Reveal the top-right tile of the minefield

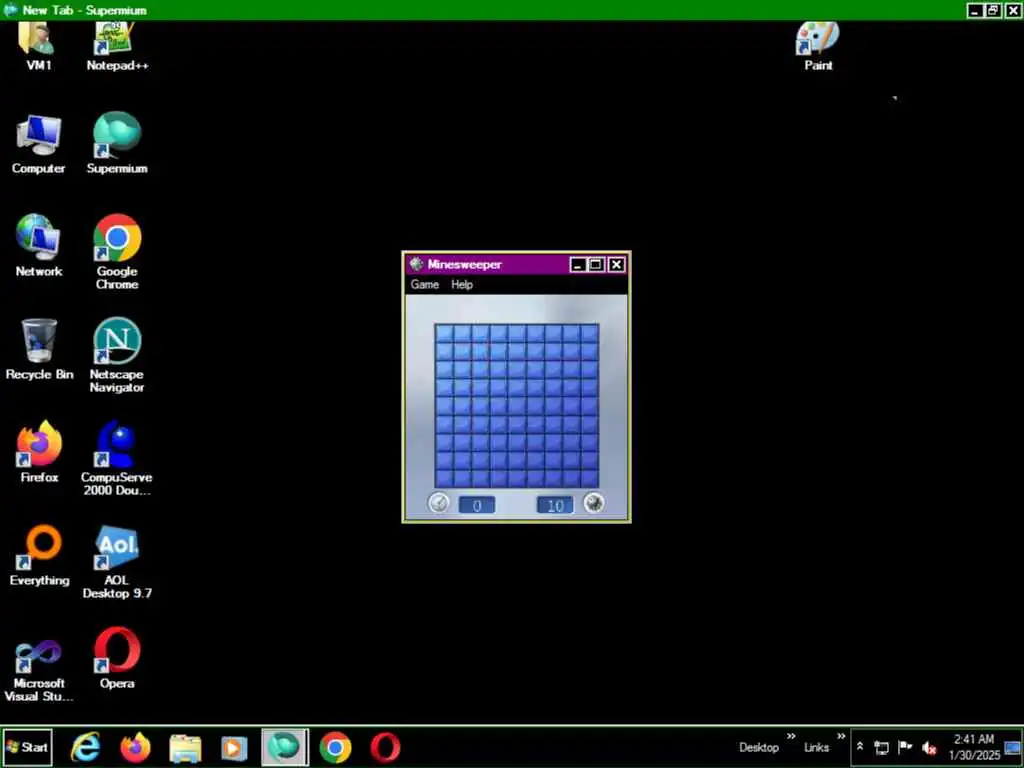[x=589, y=333]
